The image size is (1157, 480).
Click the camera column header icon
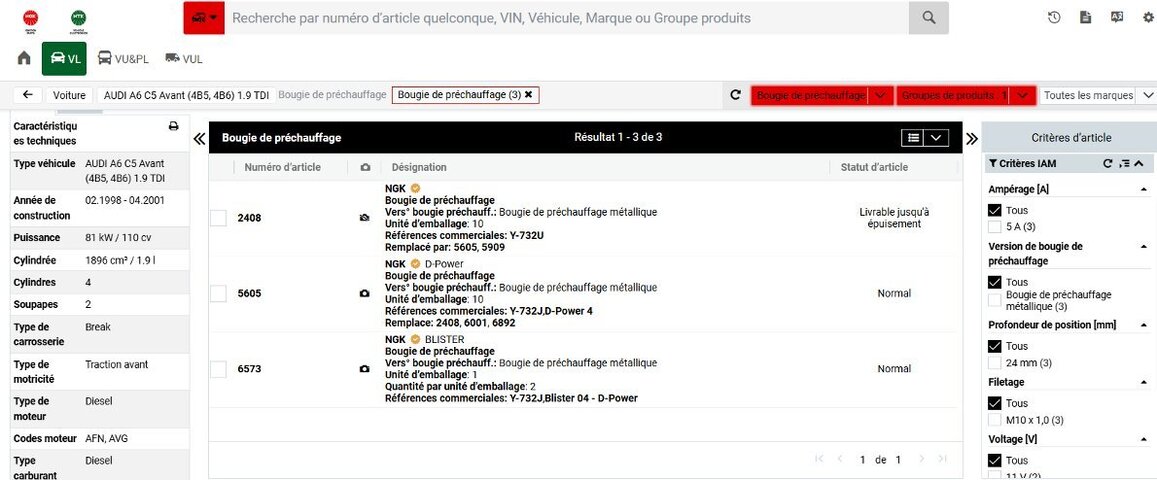point(365,167)
